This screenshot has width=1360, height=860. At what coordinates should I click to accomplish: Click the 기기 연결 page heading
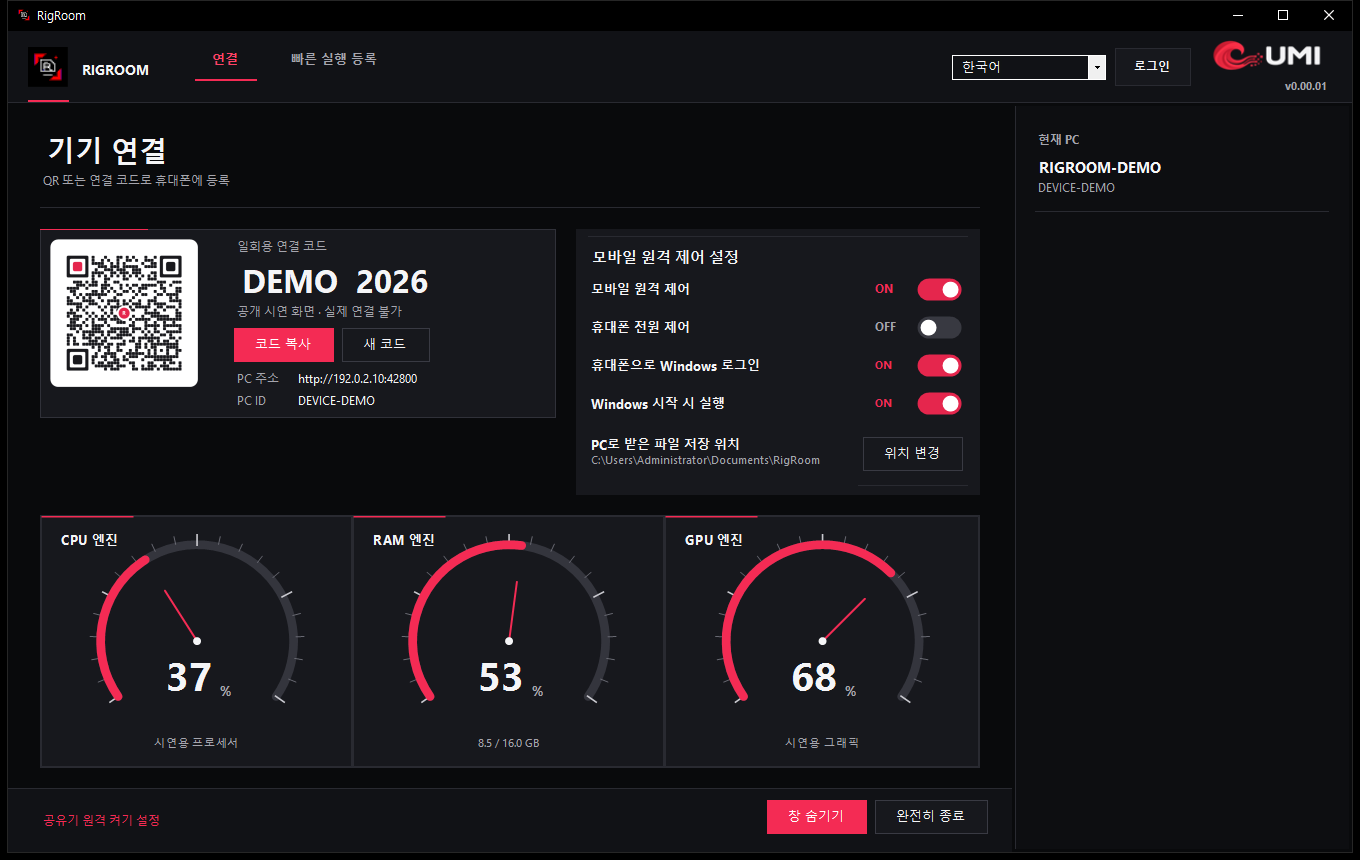[107, 150]
